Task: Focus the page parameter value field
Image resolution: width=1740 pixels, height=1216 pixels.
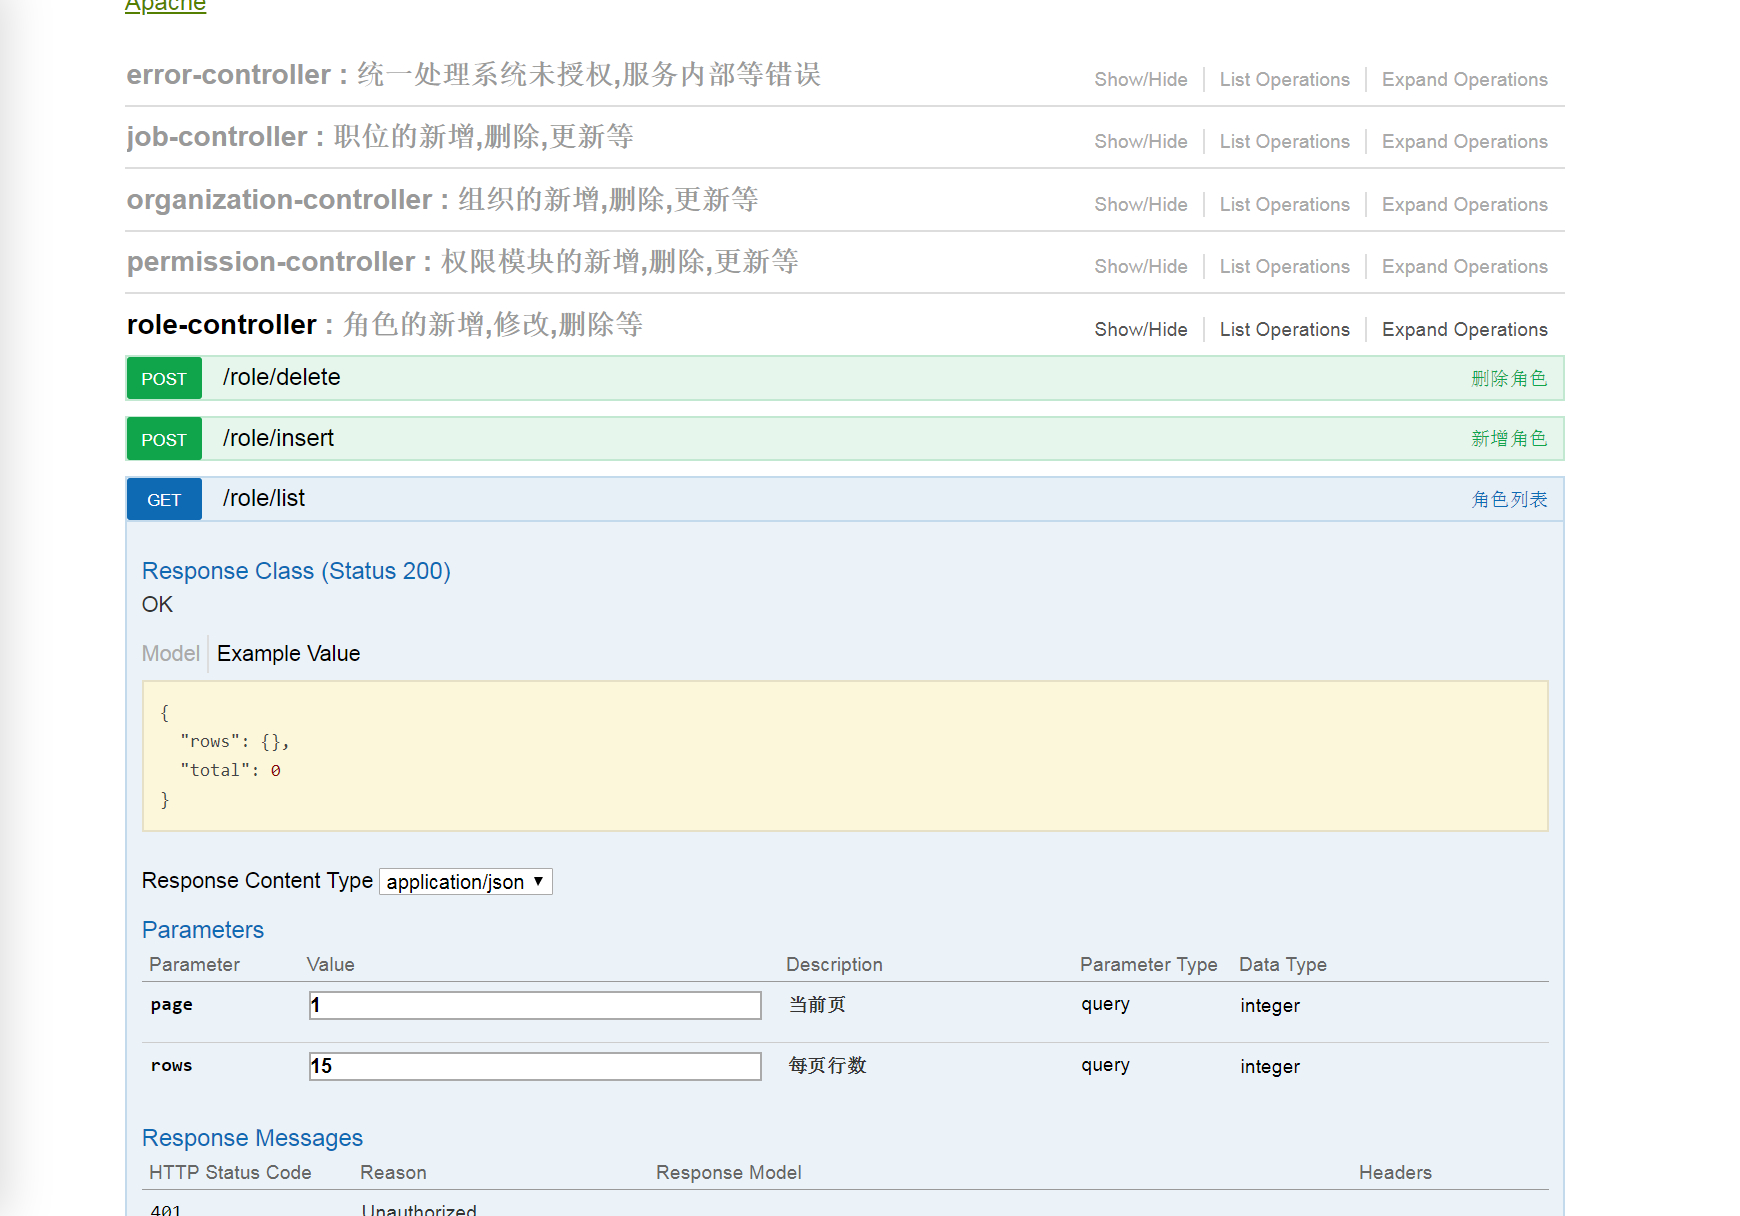Action: pyautogui.click(x=535, y=1006)
